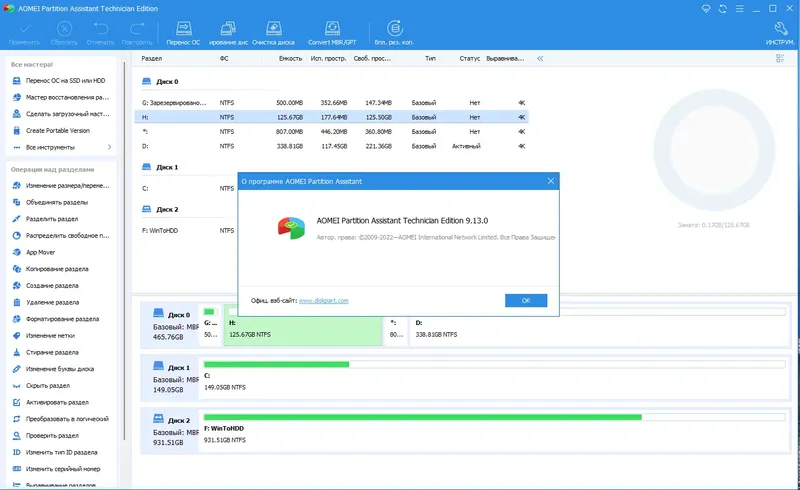Click the Диск 0 header in partition list
This screenshot has height=490, width=800.
(160, 82)
